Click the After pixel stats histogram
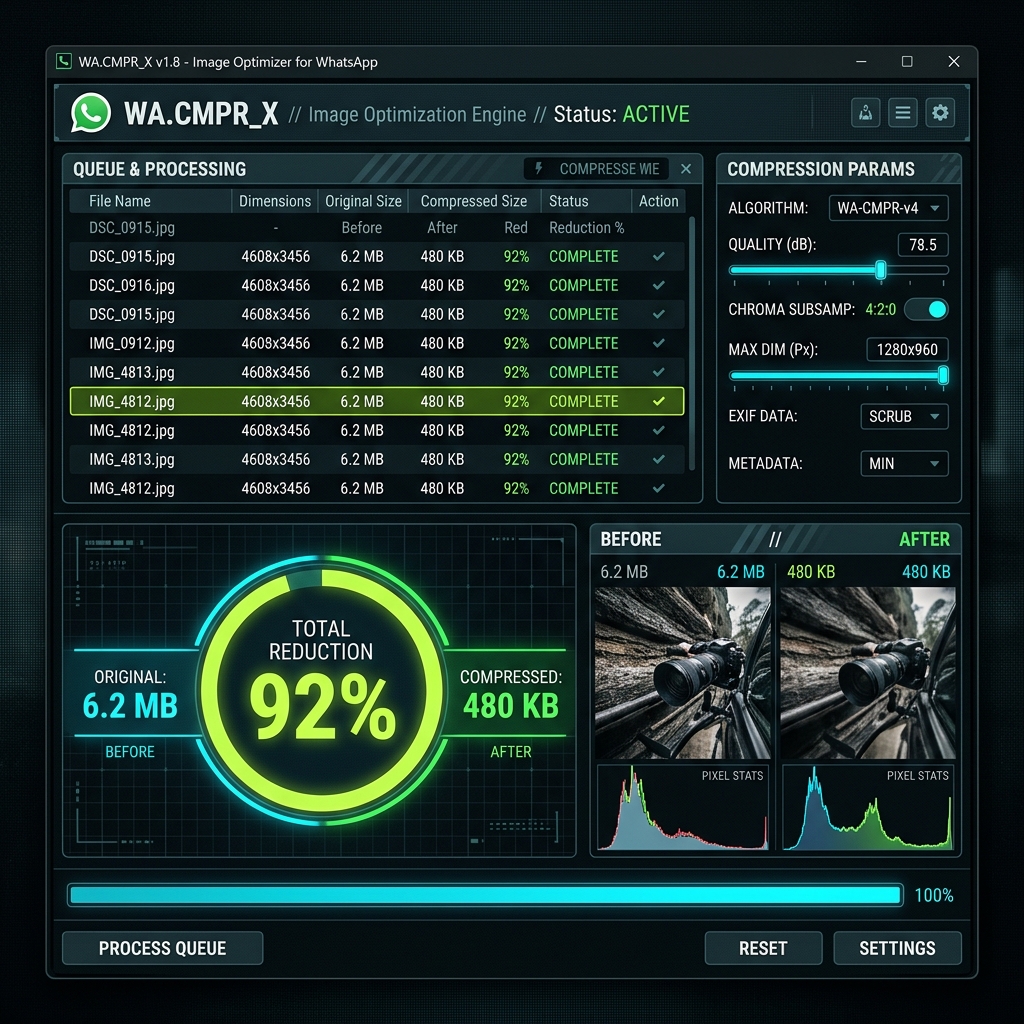This screenshot has width=1024, height=1024. 867,808
